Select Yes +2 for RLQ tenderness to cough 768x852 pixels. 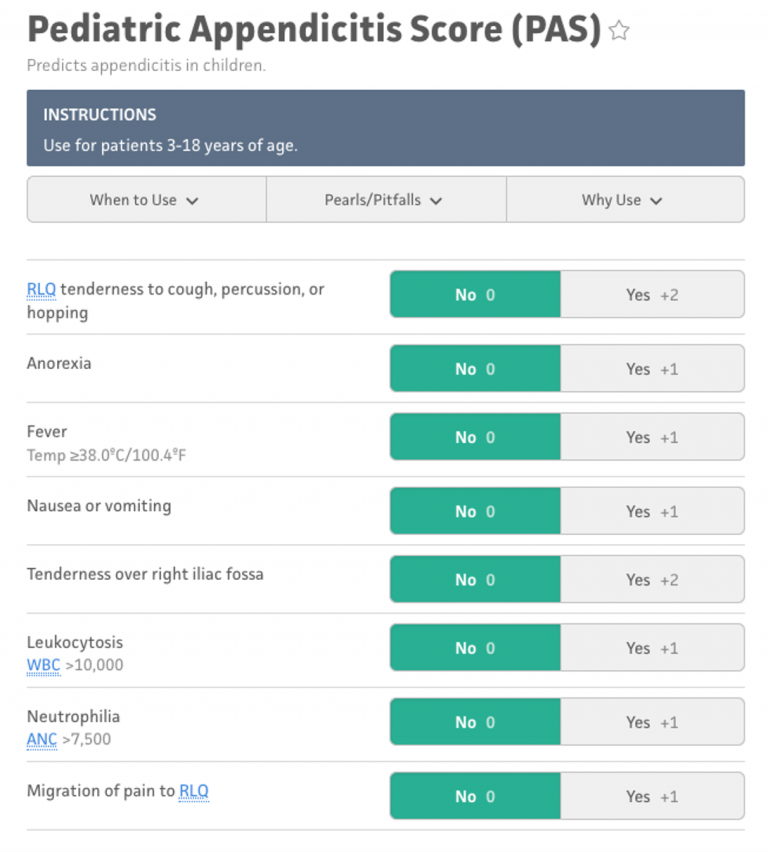pyautogui.click(x=652, y=295)
